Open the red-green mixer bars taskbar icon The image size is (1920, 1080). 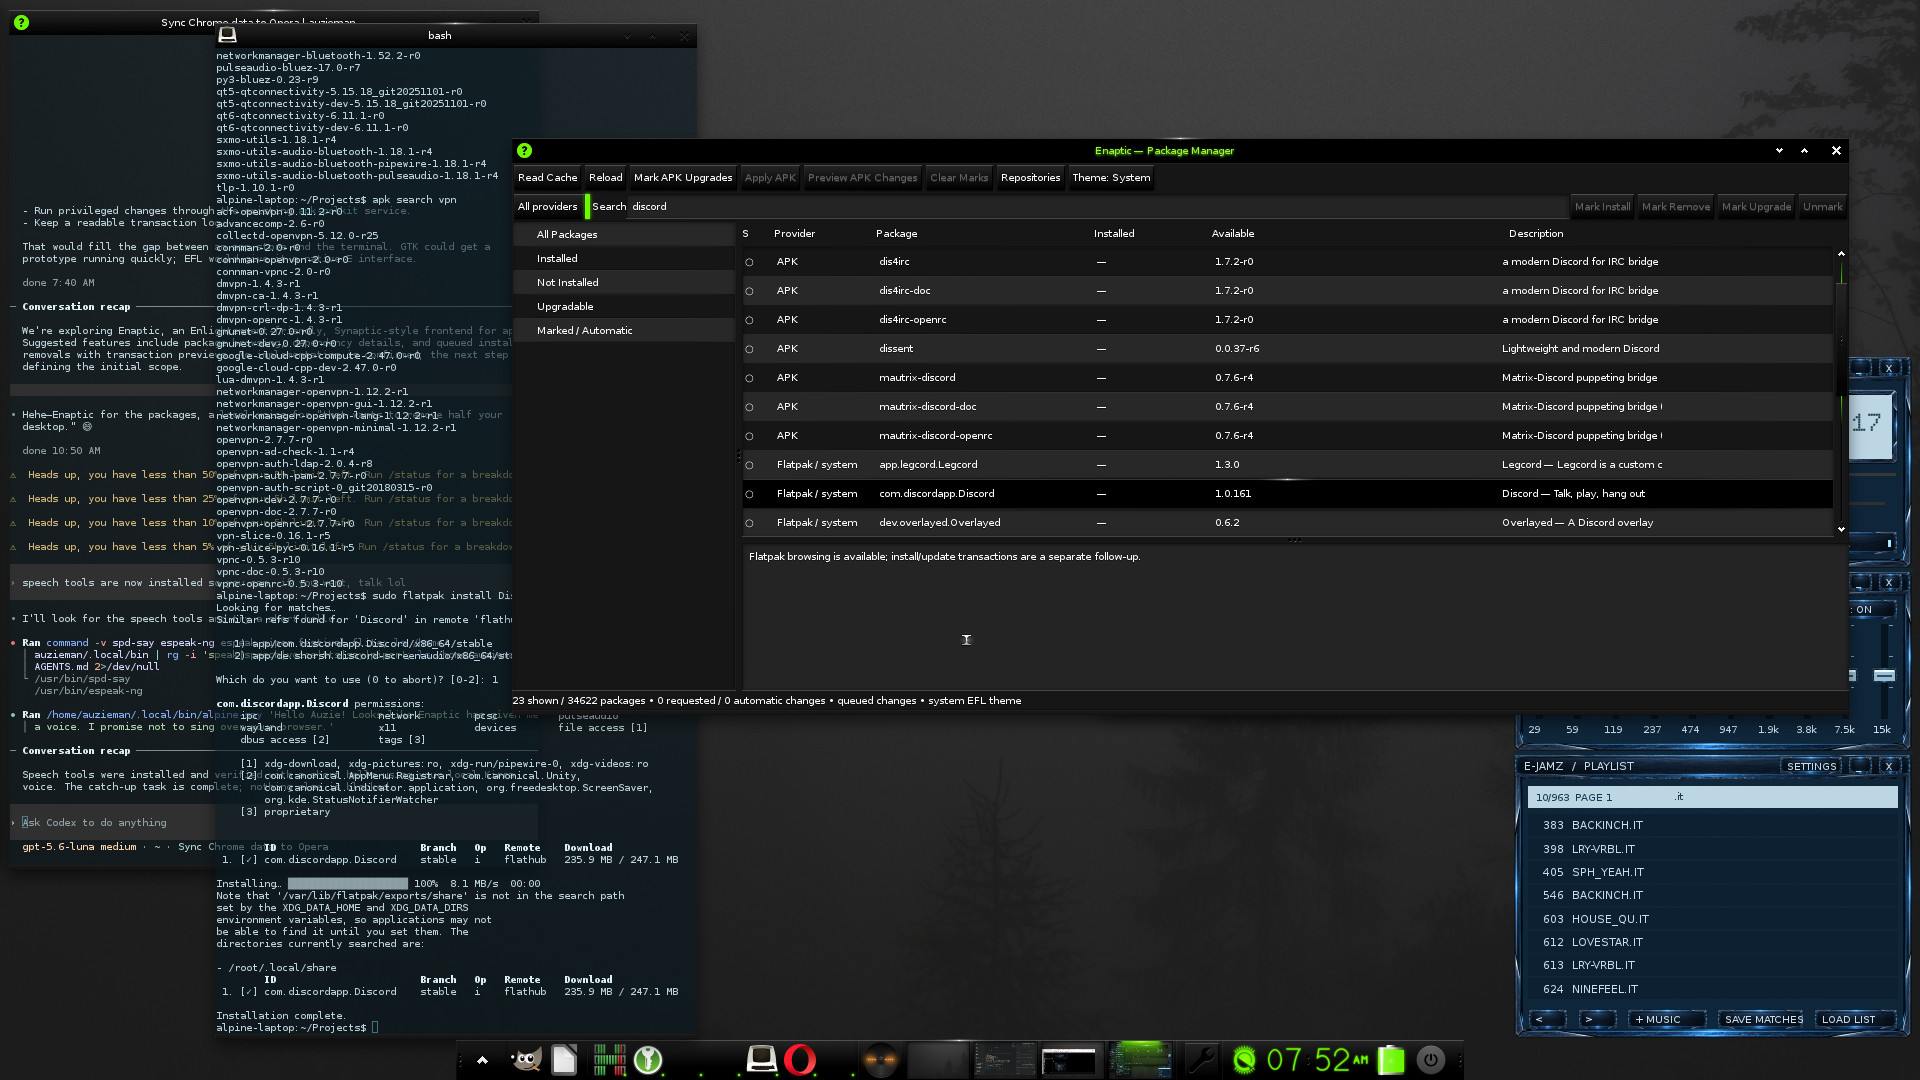[609, 1060]
